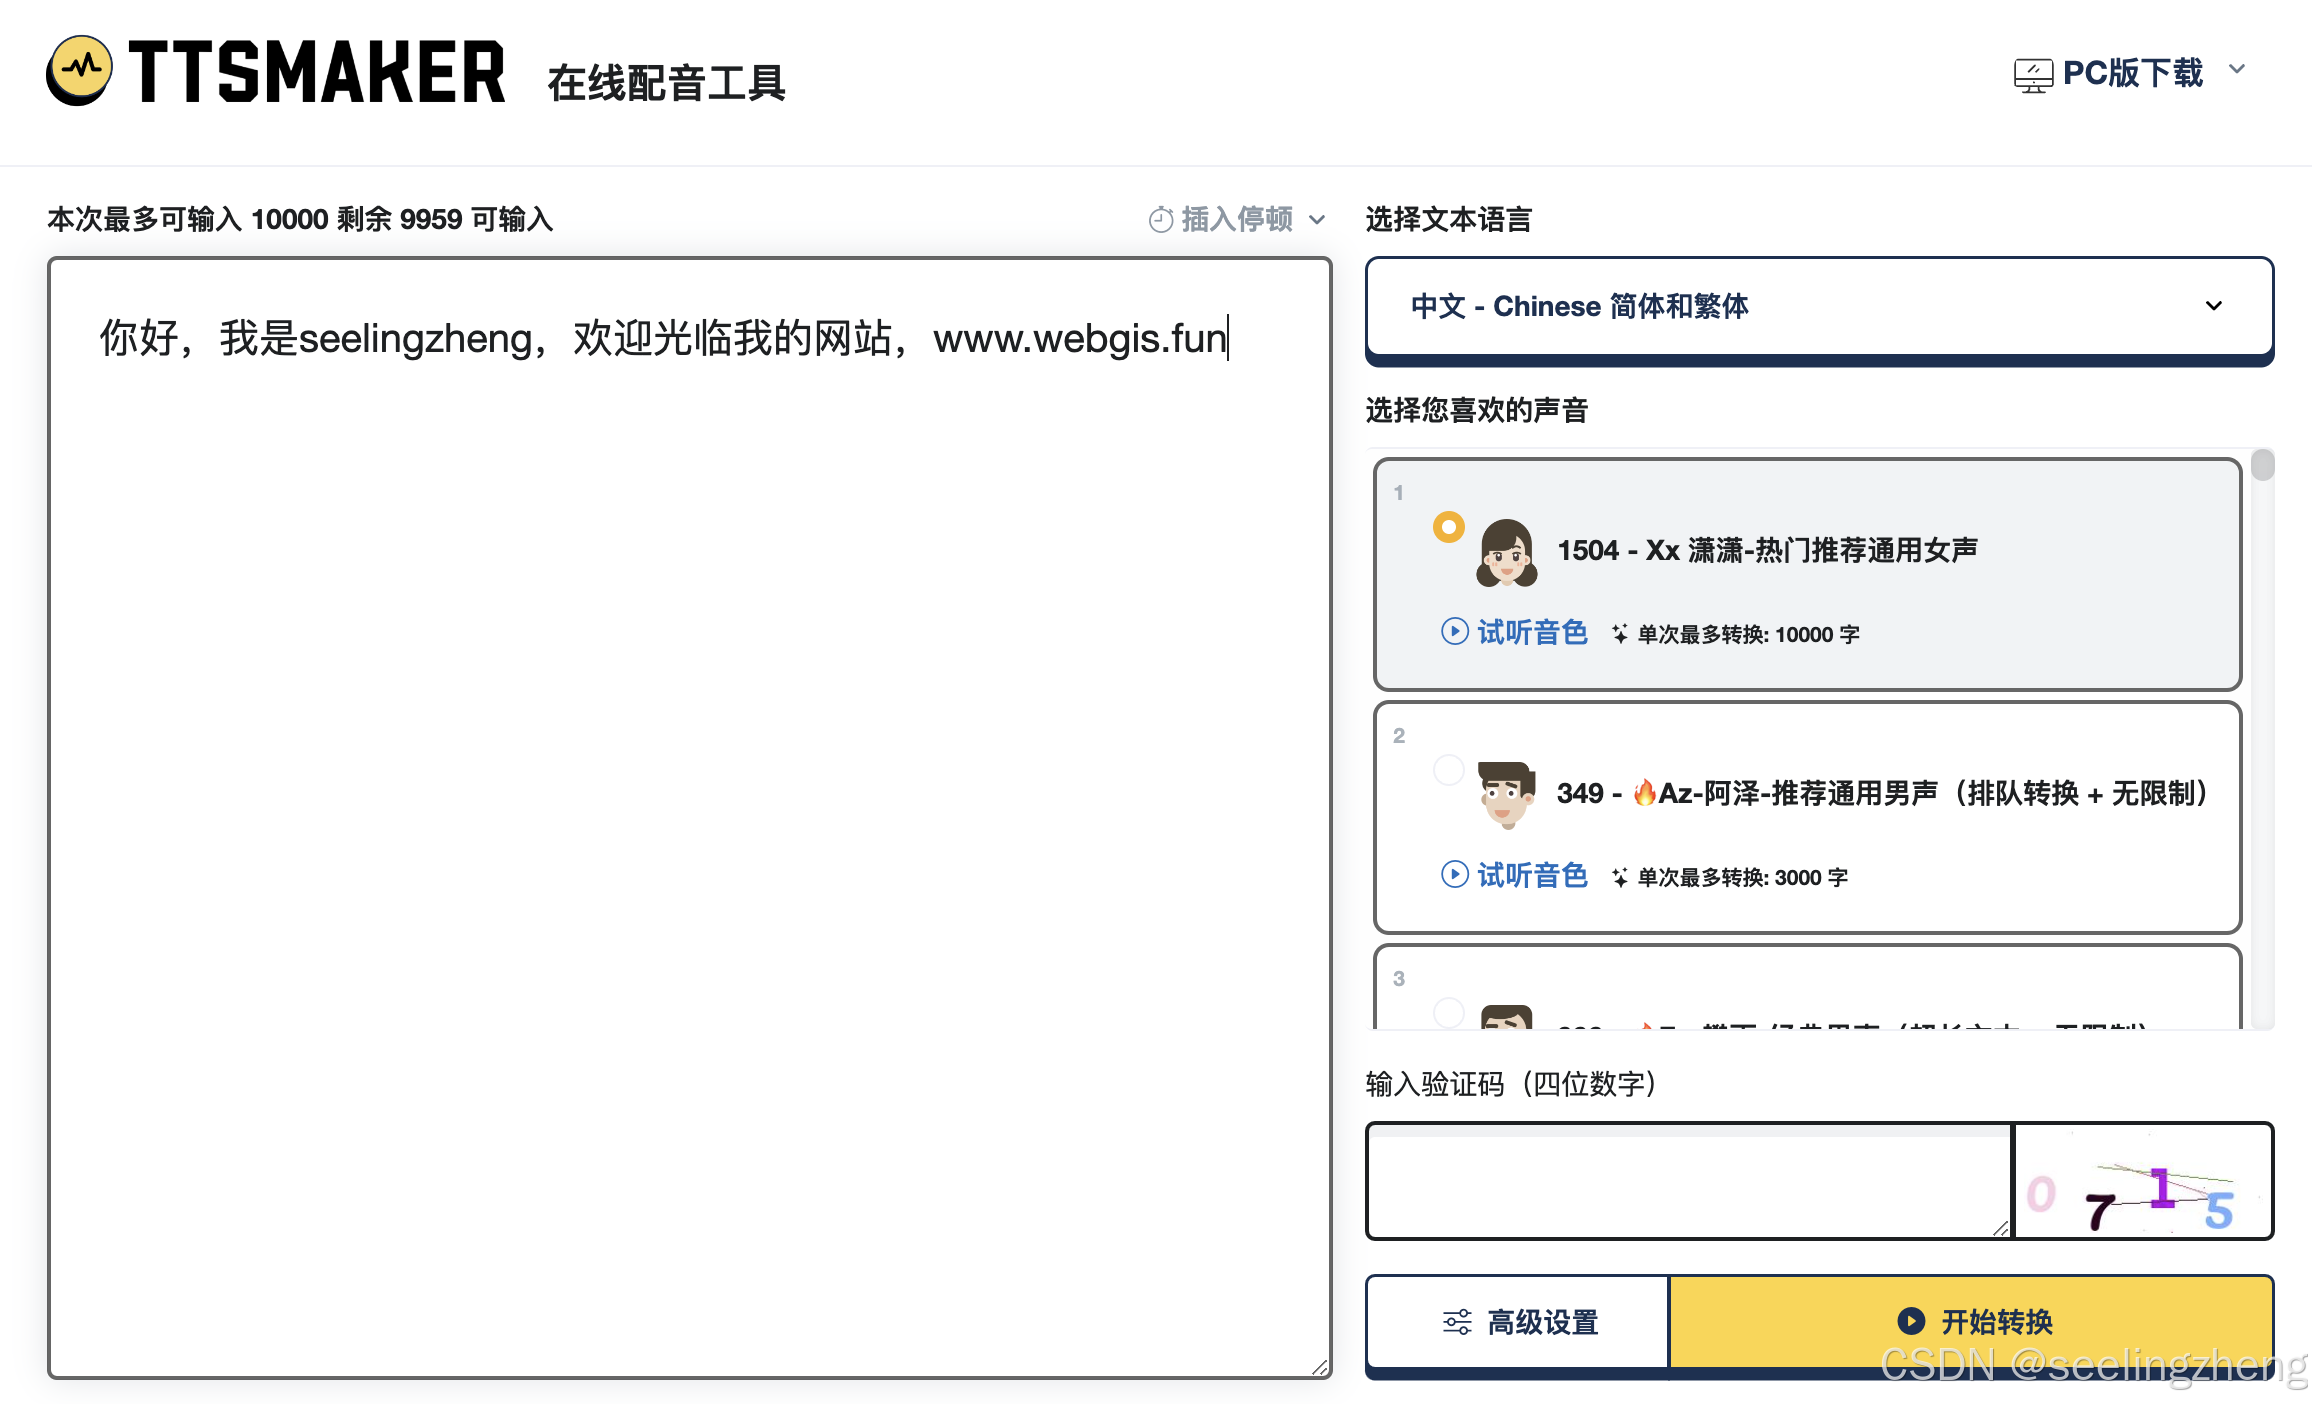The height and width of the screenshot is (1404, 2312).
Task: Click the voice list scrollbar thumb
Action: (2262, 466)
